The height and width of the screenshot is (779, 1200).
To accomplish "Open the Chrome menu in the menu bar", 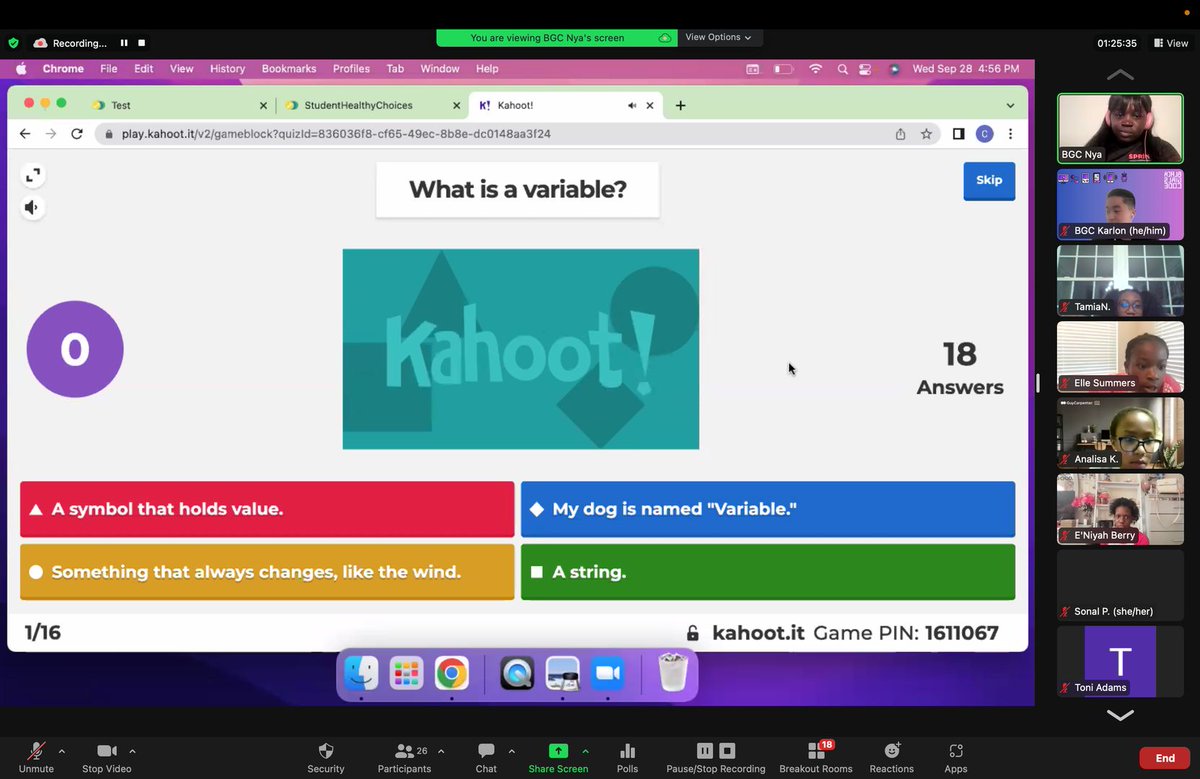I will pos(63,69).
